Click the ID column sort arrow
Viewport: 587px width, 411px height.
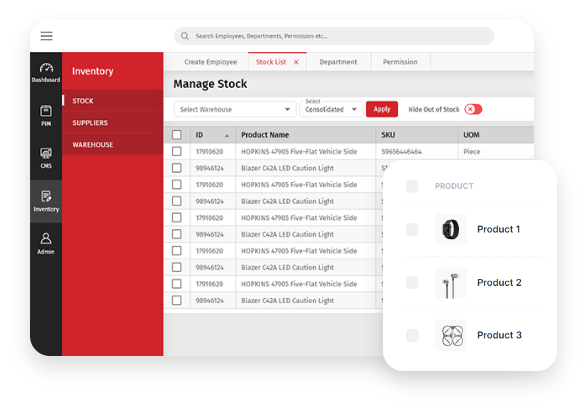(x=227, y=136)
